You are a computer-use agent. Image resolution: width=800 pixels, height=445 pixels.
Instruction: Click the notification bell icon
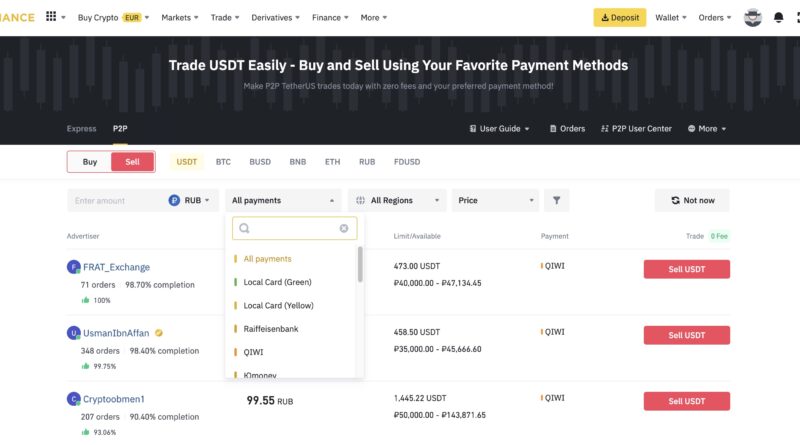tap(779, 17)
